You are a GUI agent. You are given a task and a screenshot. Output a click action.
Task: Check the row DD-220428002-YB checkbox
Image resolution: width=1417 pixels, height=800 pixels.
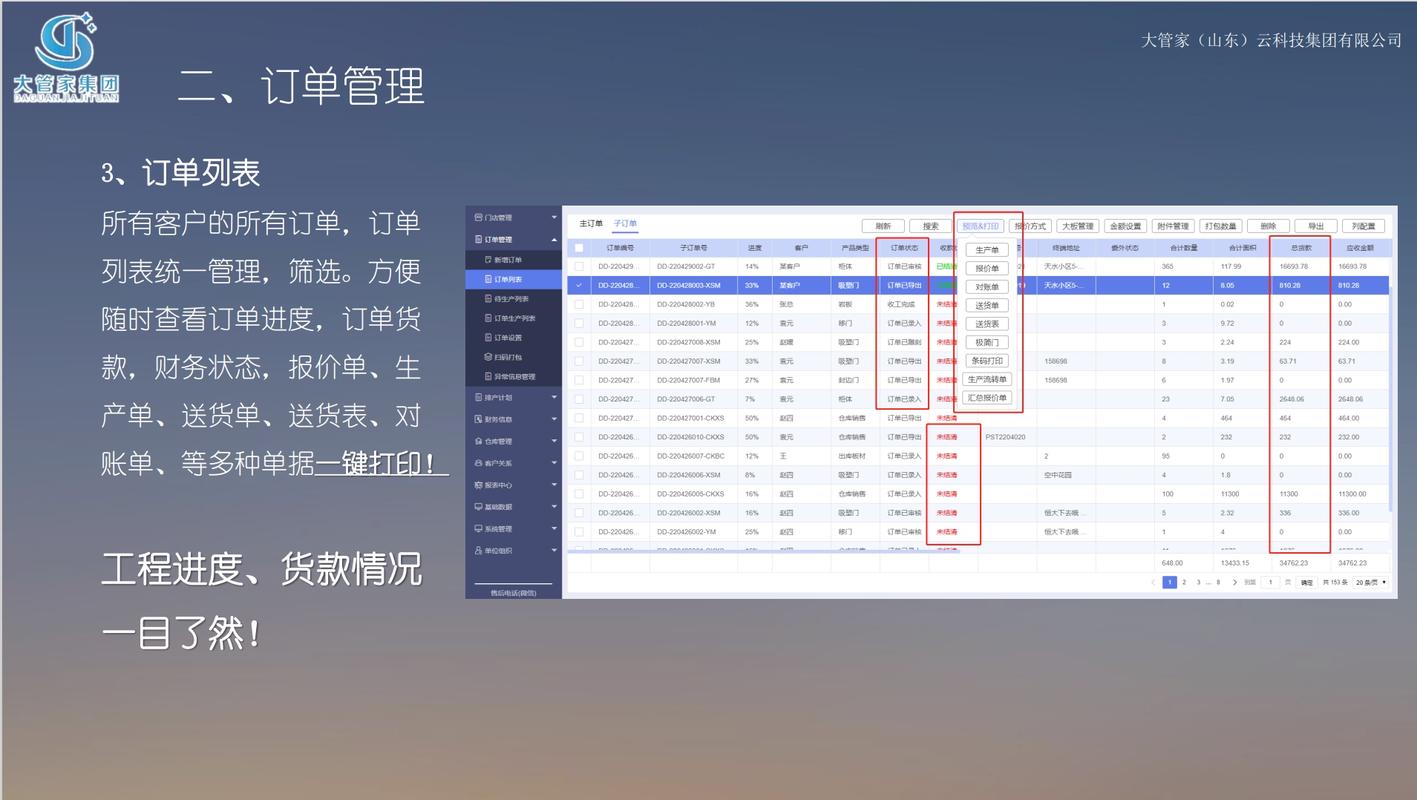(579, 304)
